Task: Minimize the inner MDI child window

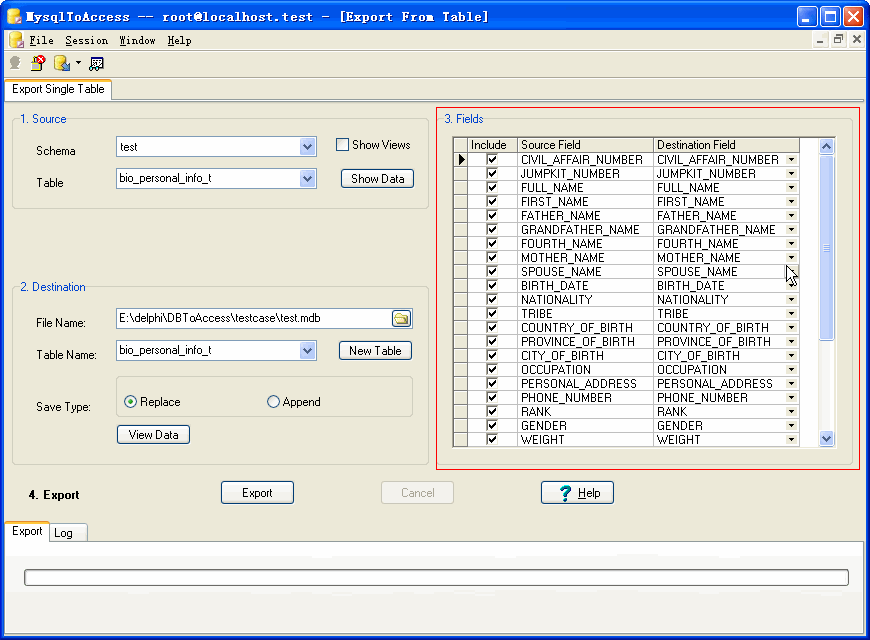Action: [820, 39]
